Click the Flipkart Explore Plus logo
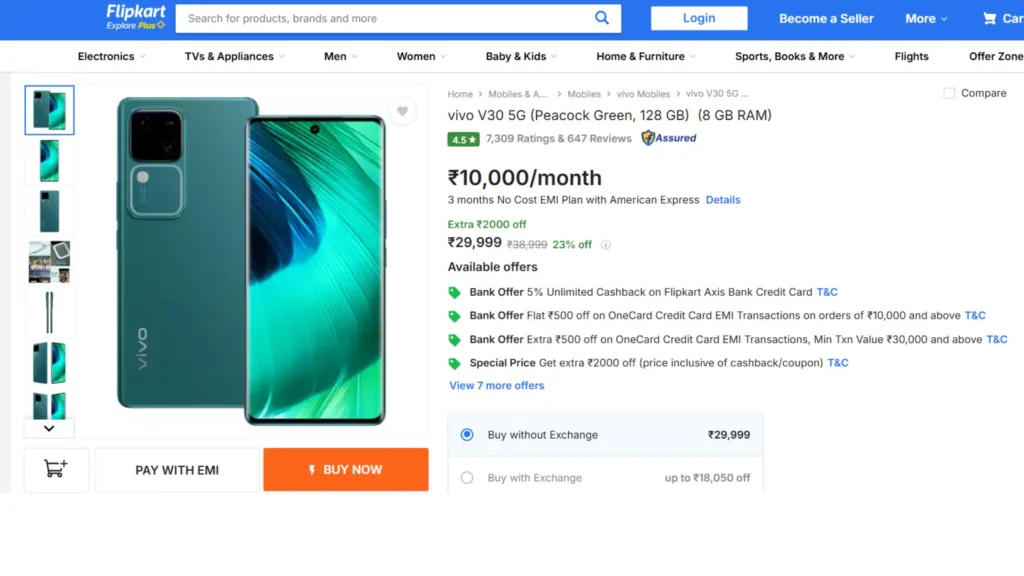The height and width of the screenshot is (576, 1024). 136,16
